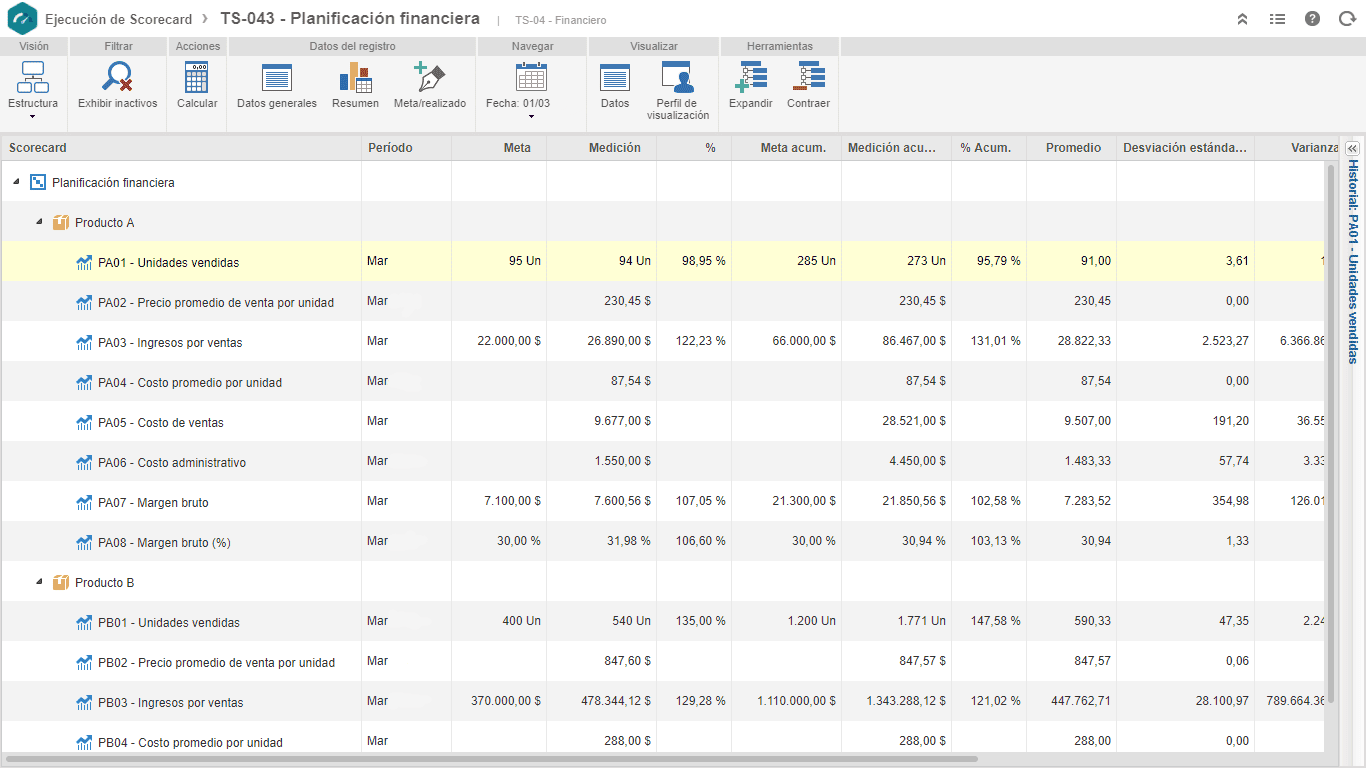Click the PA03 indicator chart icon
The image size is (1366, 768).
[x=85, y=342]
